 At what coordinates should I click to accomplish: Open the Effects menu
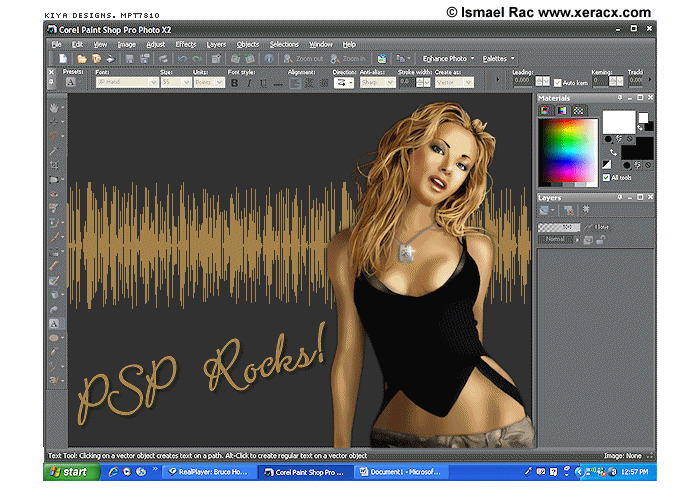point(186,44)
